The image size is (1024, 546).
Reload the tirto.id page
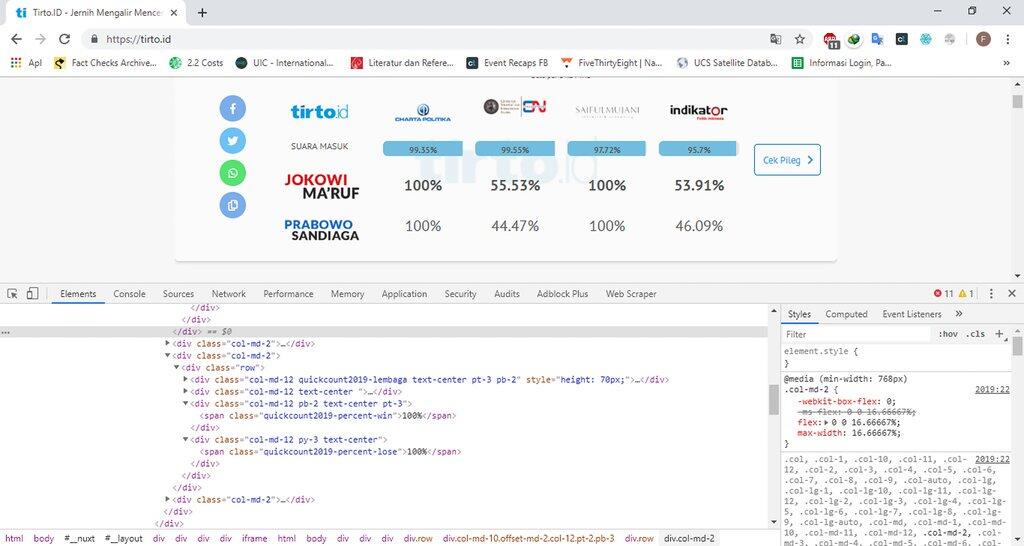tap(64, 39)
